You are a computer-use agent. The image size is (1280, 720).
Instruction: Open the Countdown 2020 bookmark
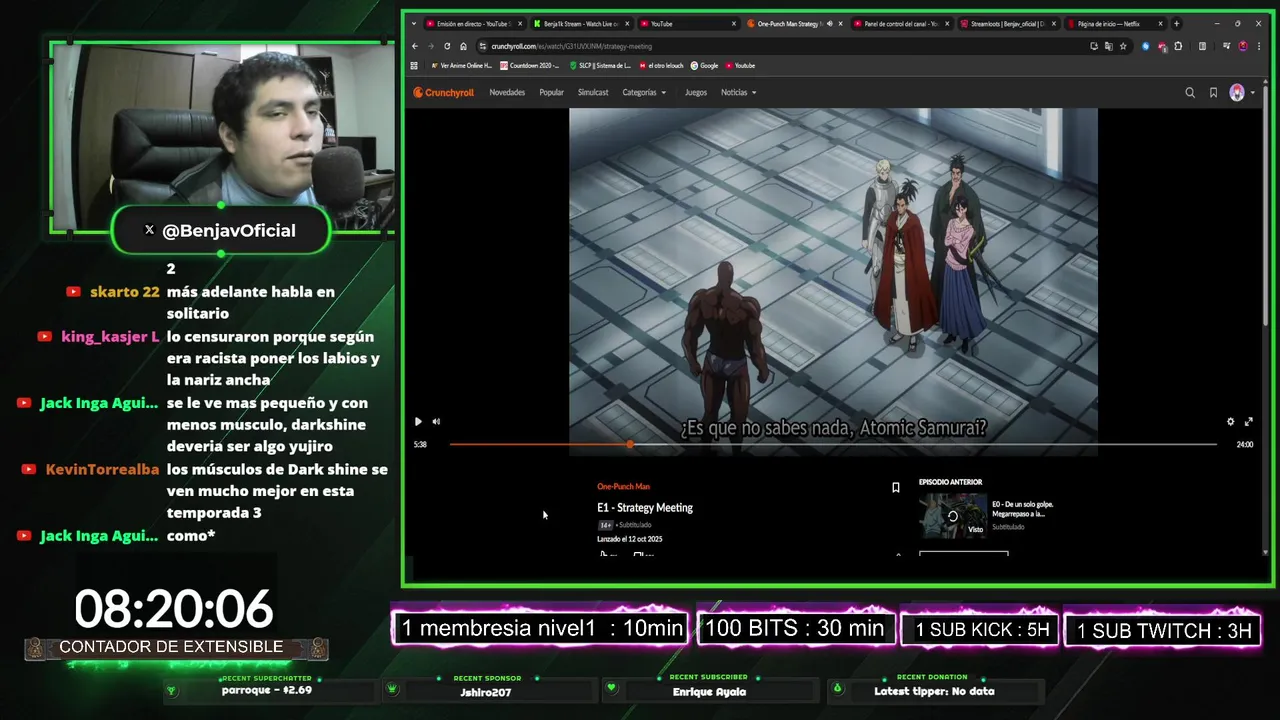coord(530,65)
